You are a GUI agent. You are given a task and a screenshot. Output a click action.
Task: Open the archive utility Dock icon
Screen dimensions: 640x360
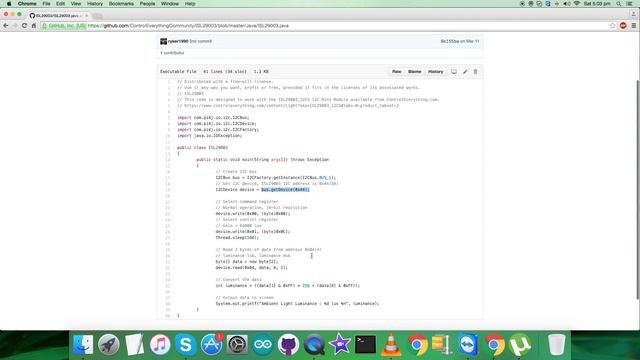click(x=441, y=344)
